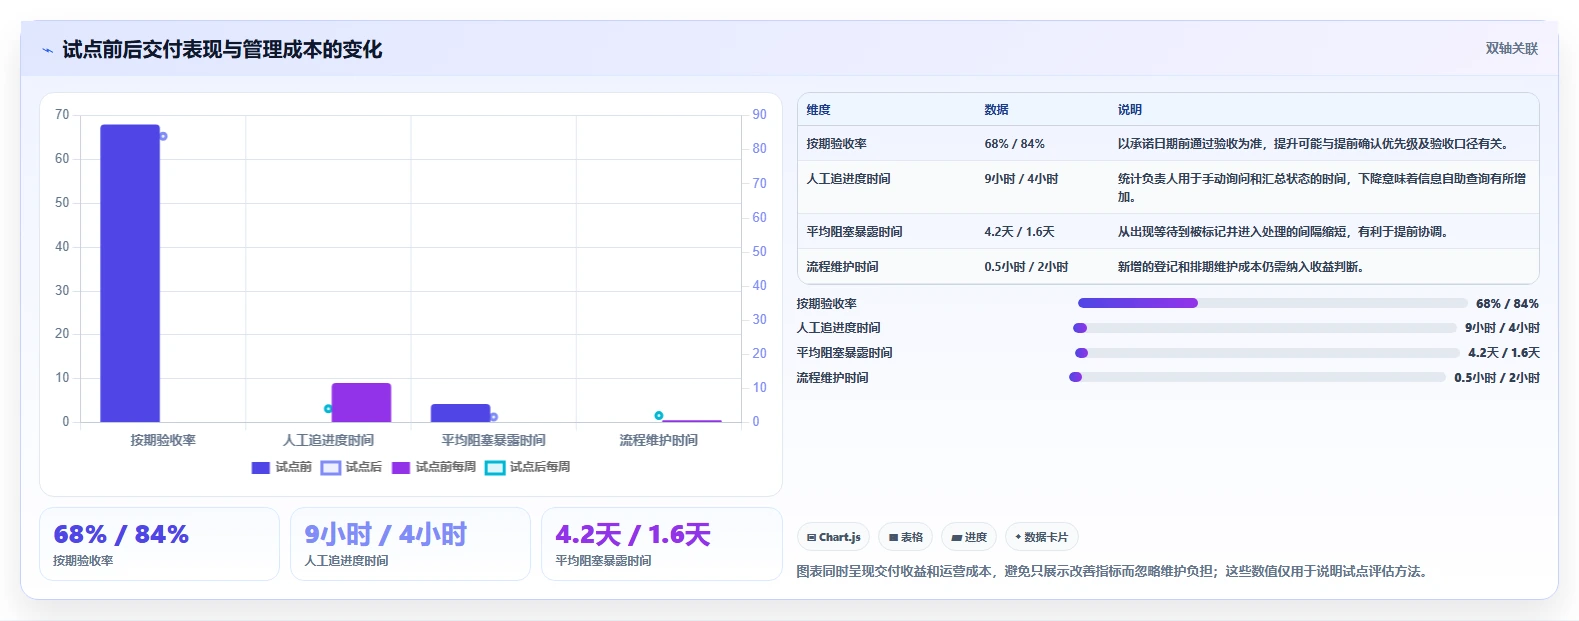This screenshot has height=621, width=1579.
Task: Click the 流程维护时间 table row label
Action: point(842,267)
